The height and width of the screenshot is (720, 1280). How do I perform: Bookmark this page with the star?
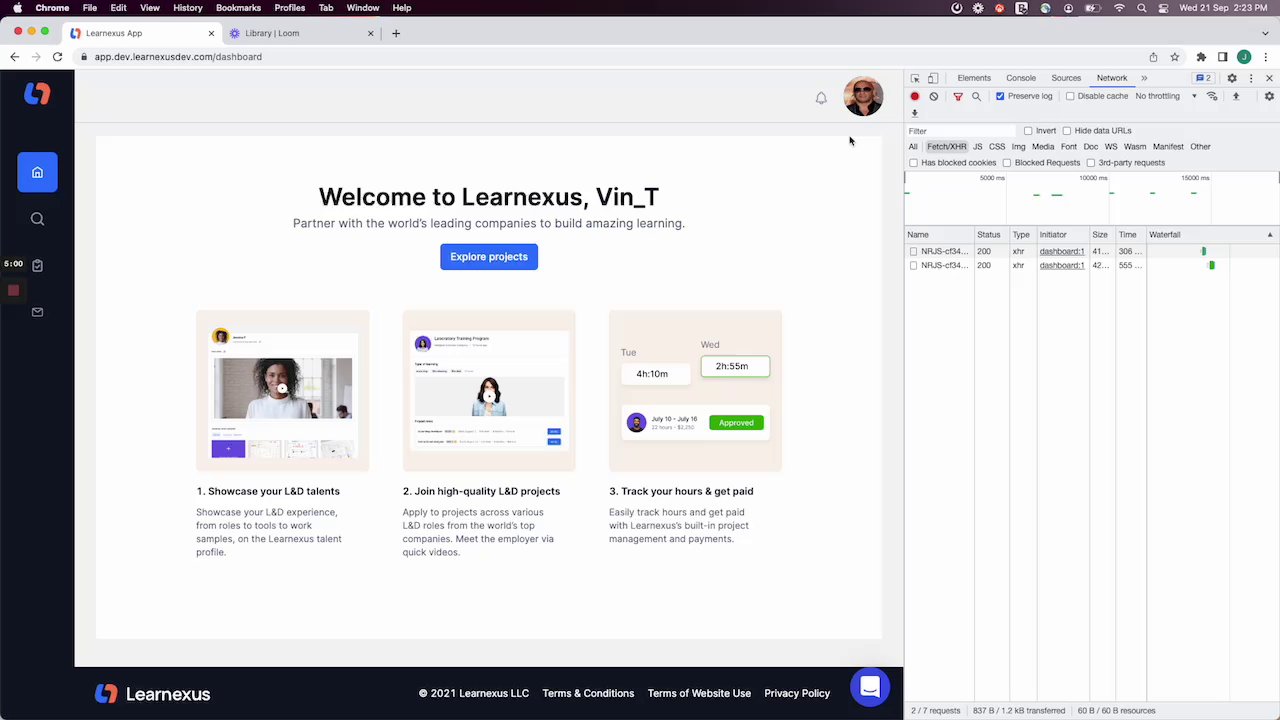coord(1175,57)
